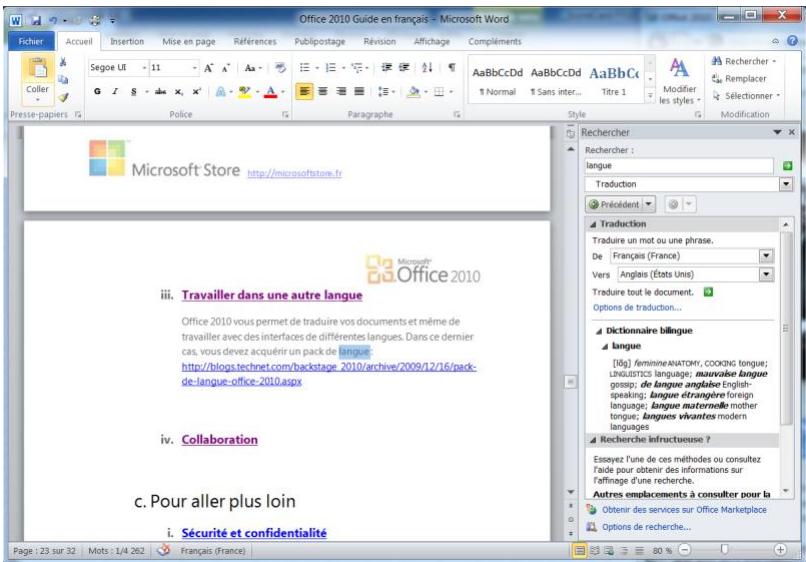Click Remplacer in the ribbon

tap(739, 79)
